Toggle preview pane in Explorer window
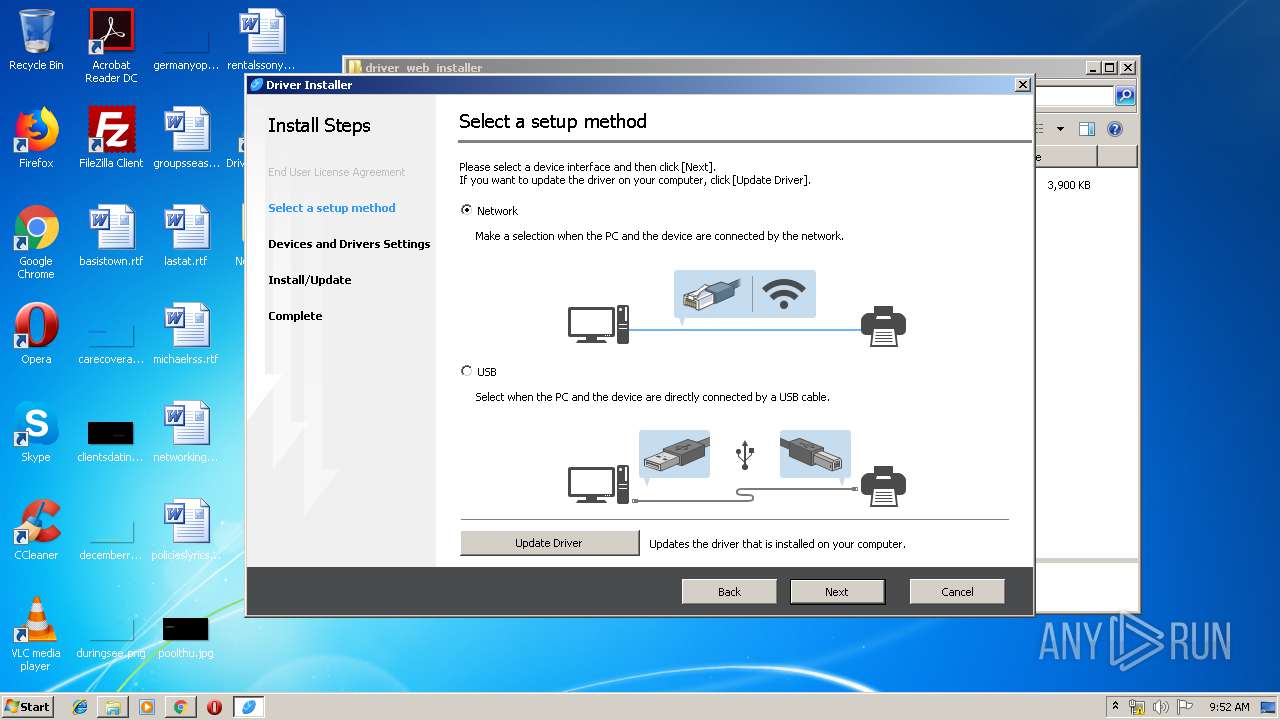Viewport: 1280px width, 720px height. click(1087, 129)
